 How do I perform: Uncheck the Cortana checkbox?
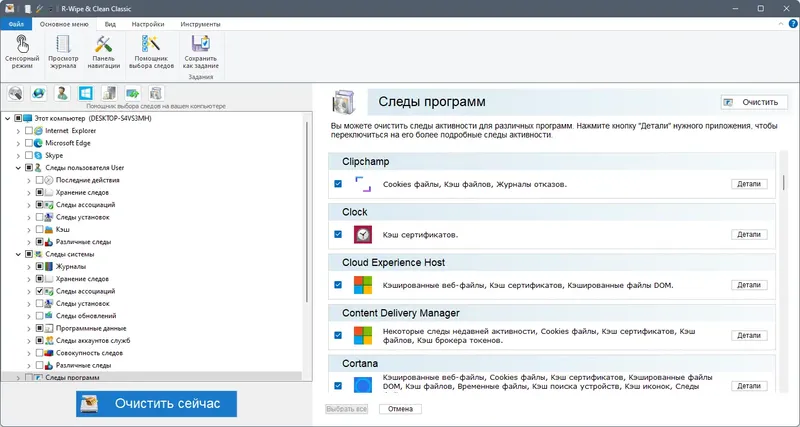click(x=338, y=386)
